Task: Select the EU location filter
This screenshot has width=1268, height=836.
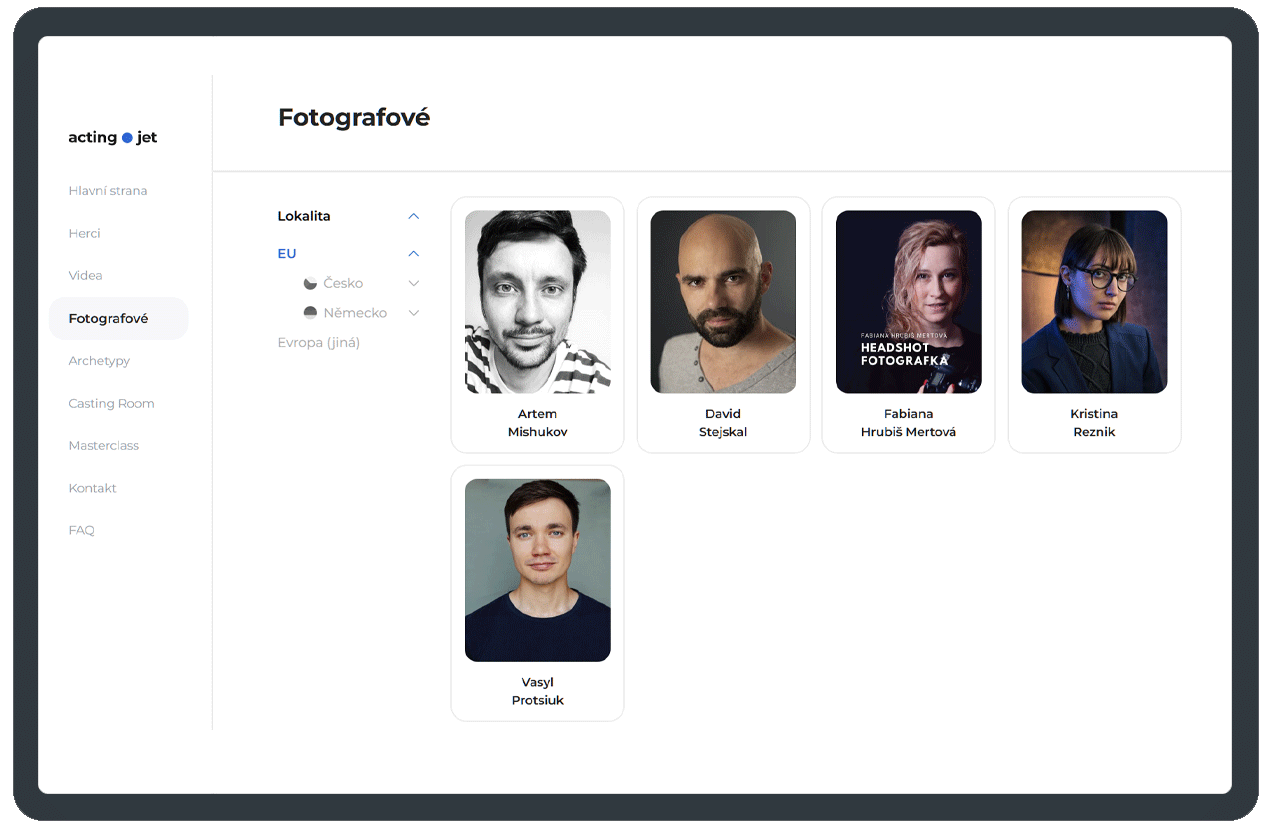Action: tap(287, 254)
